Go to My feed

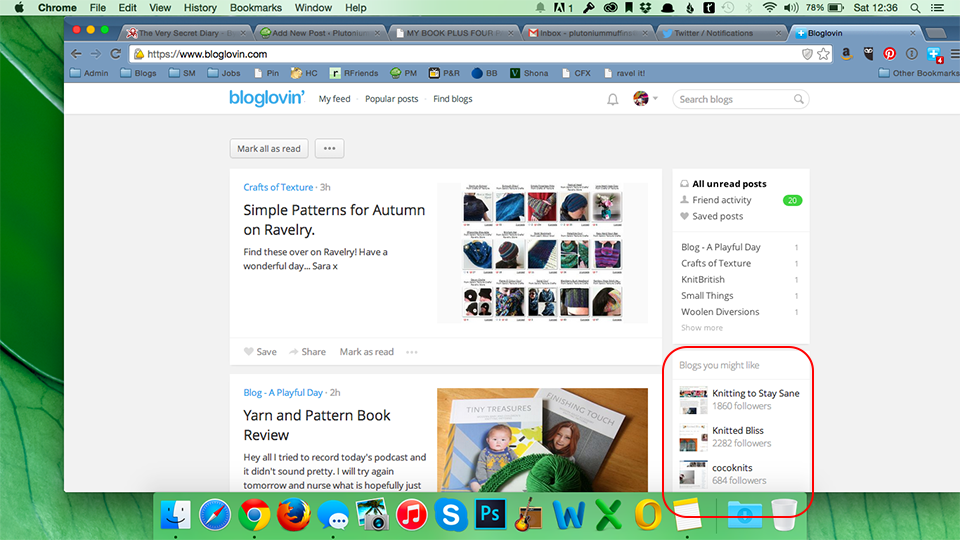tap(334, 99)
